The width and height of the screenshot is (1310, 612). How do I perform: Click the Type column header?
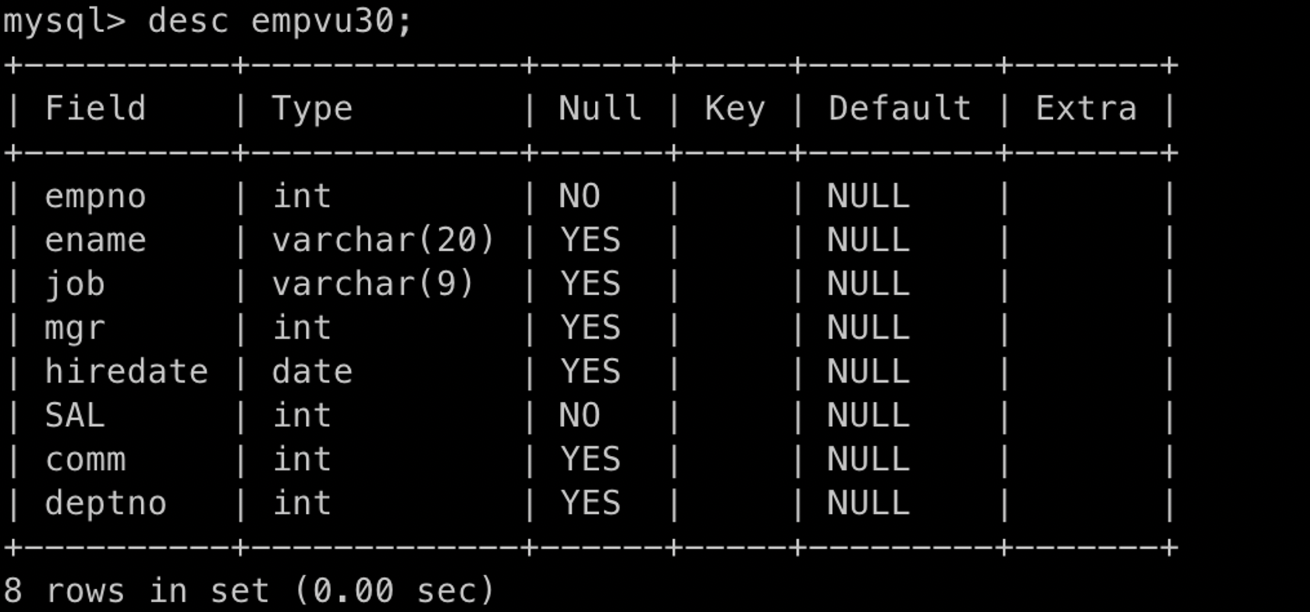click(x=312, y=108)
